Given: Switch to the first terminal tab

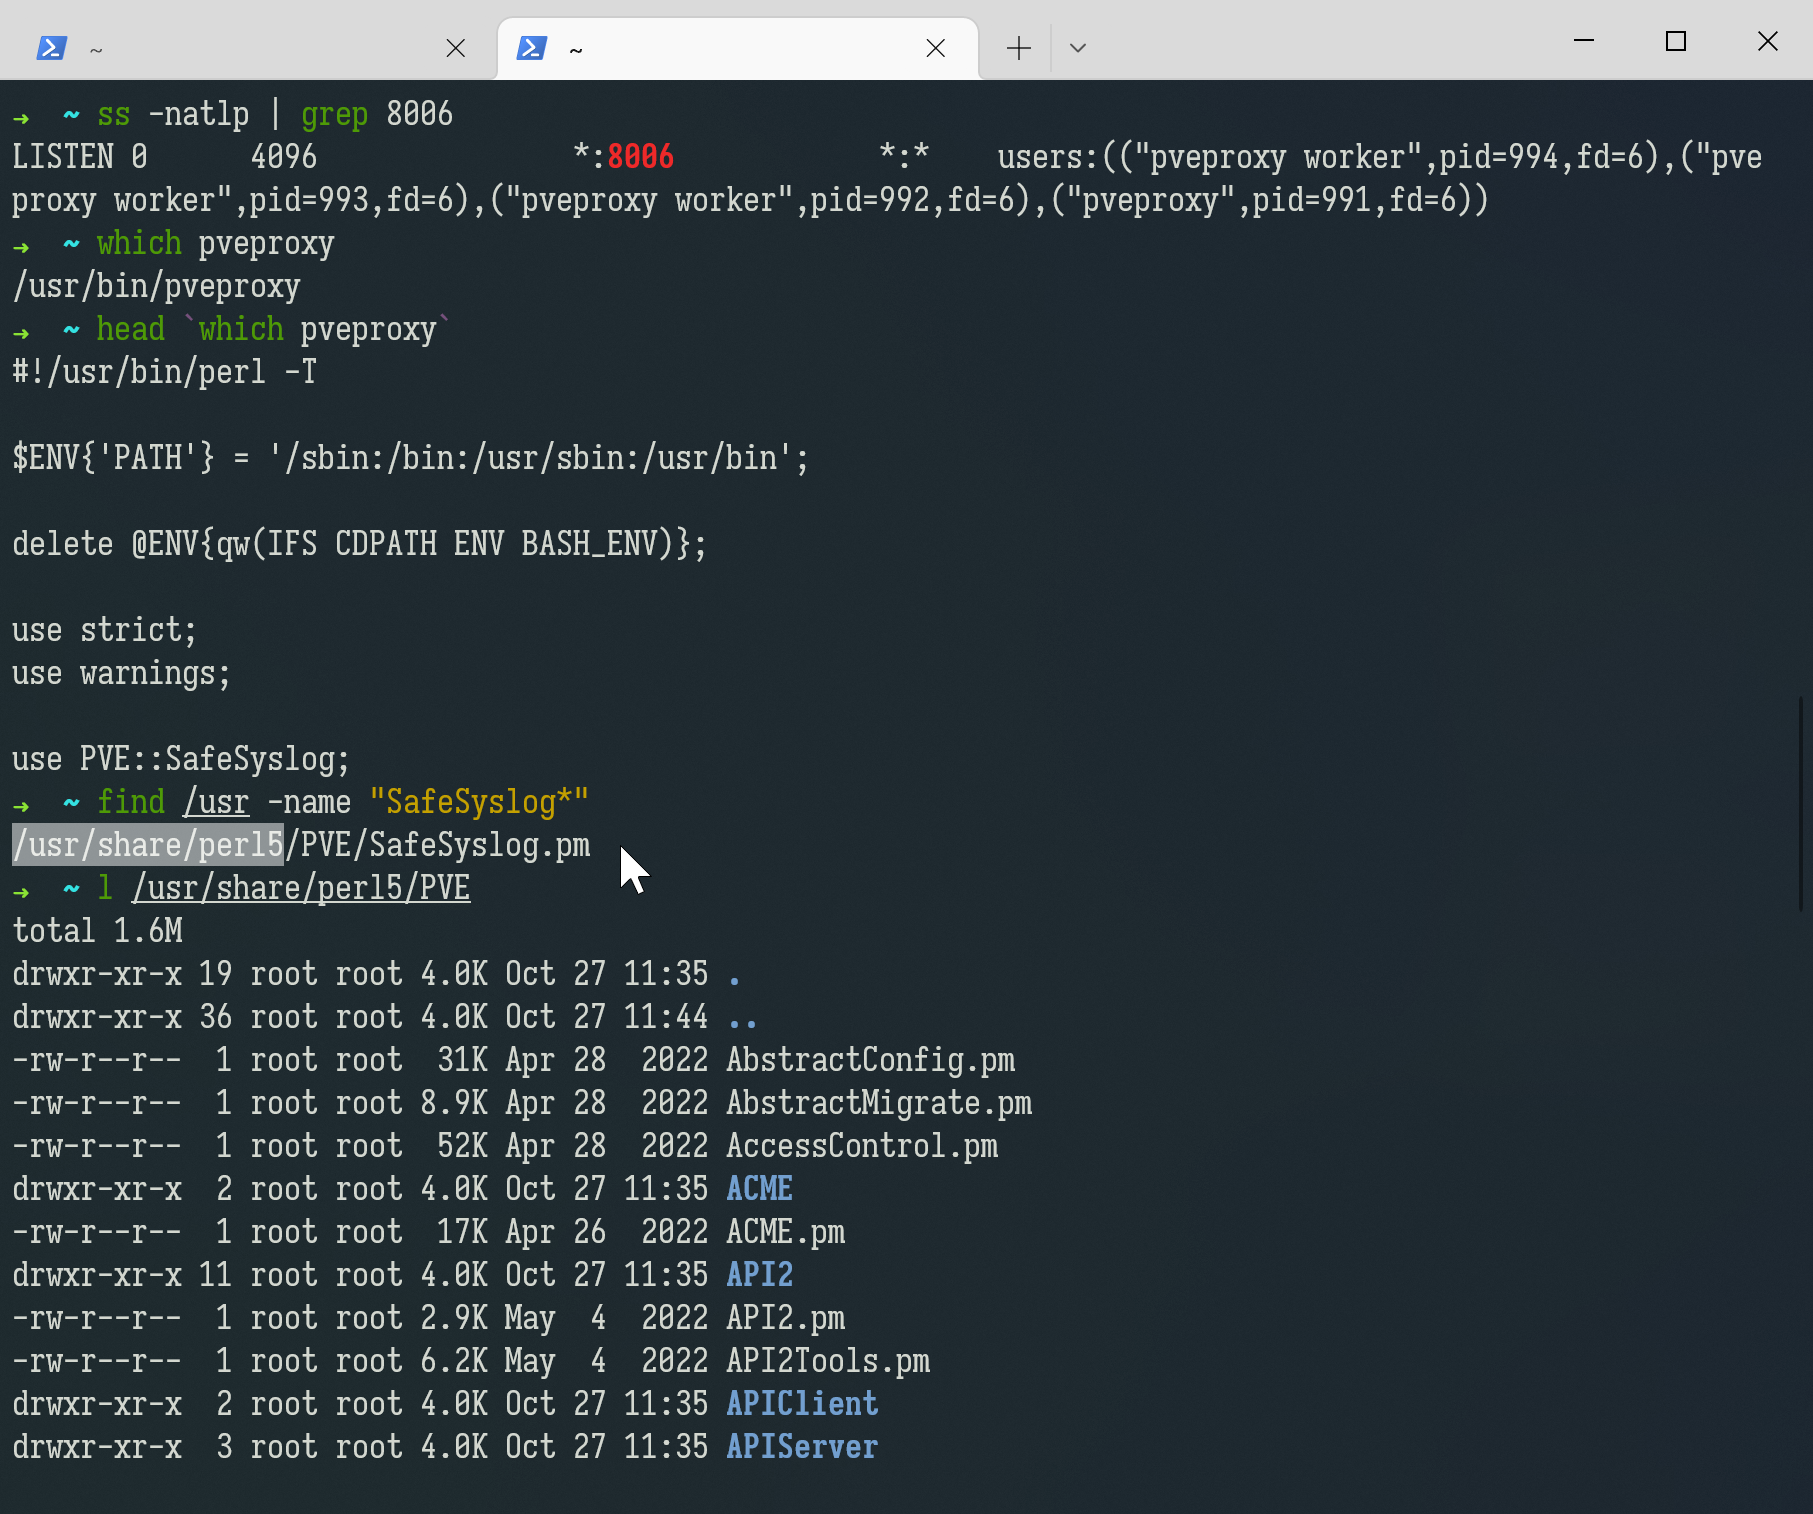Looking at the screenshot, I should (x=250, y=48).
